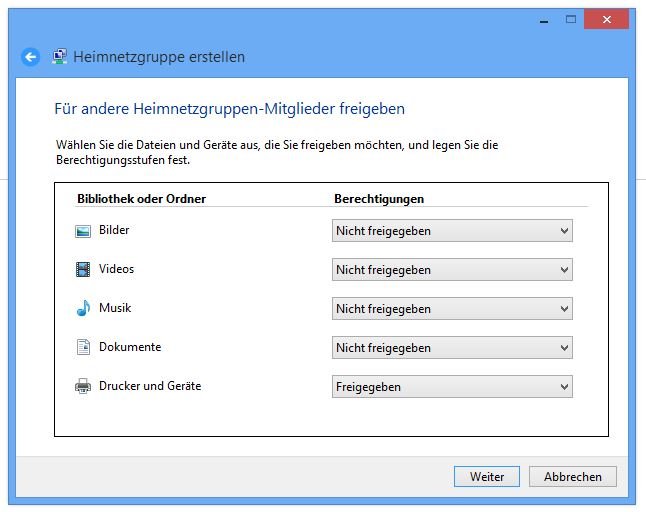The width and height of the screenshot is (646, 512).
Task: Minimize the Heimnetzgruppe erstellen window
Action: 544,20
